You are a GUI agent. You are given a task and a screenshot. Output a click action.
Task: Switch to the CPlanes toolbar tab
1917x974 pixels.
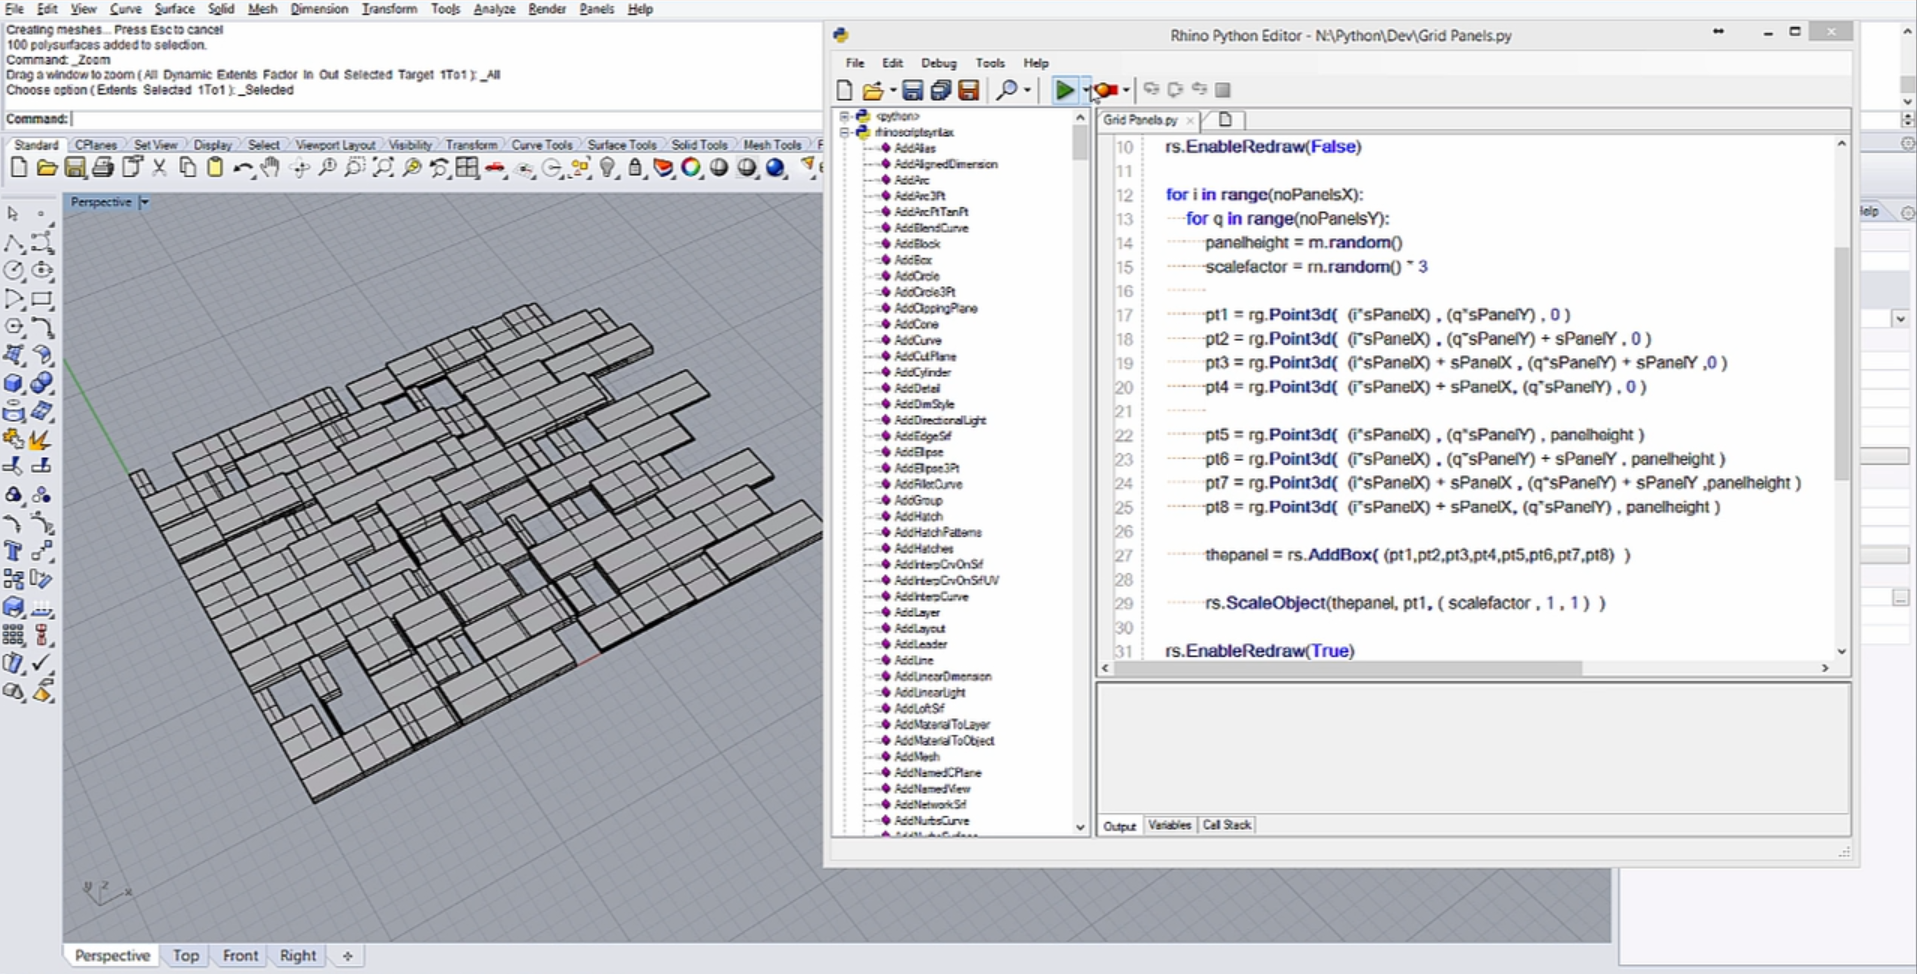coord(96,145)
